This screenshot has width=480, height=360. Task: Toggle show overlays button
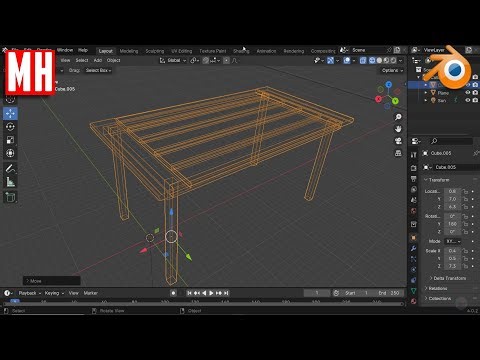click(347, 60)
